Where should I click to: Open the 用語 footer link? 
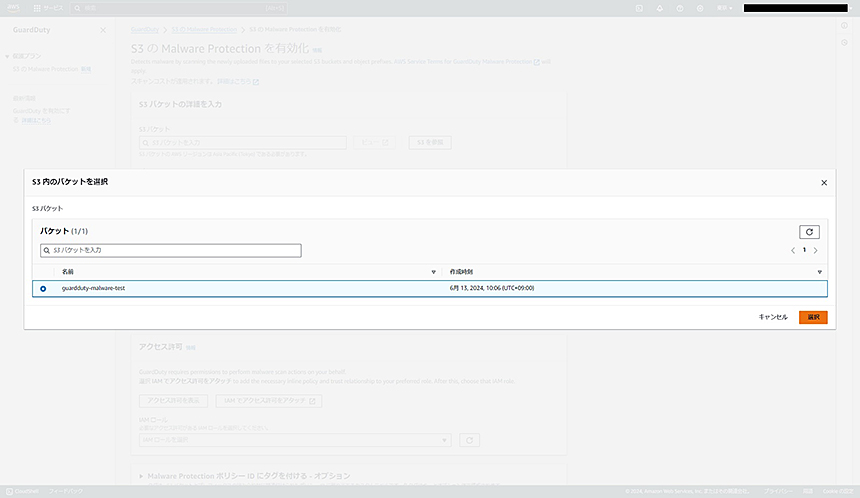808,491
